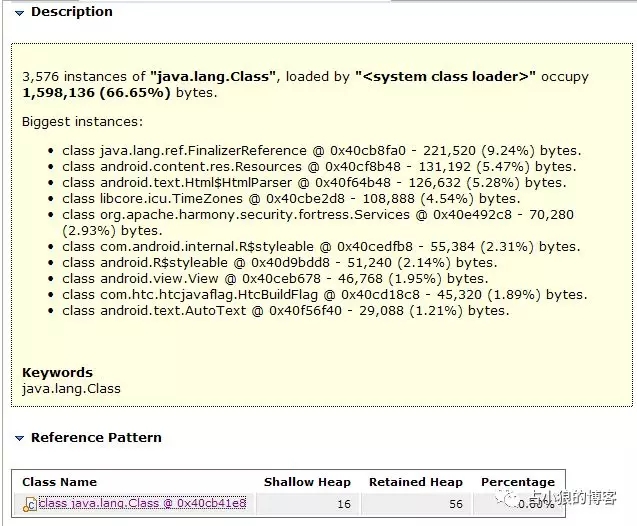637x526 pixels.
Task: Click the com.android.internal.R$styleable entry
Action: 321,247
